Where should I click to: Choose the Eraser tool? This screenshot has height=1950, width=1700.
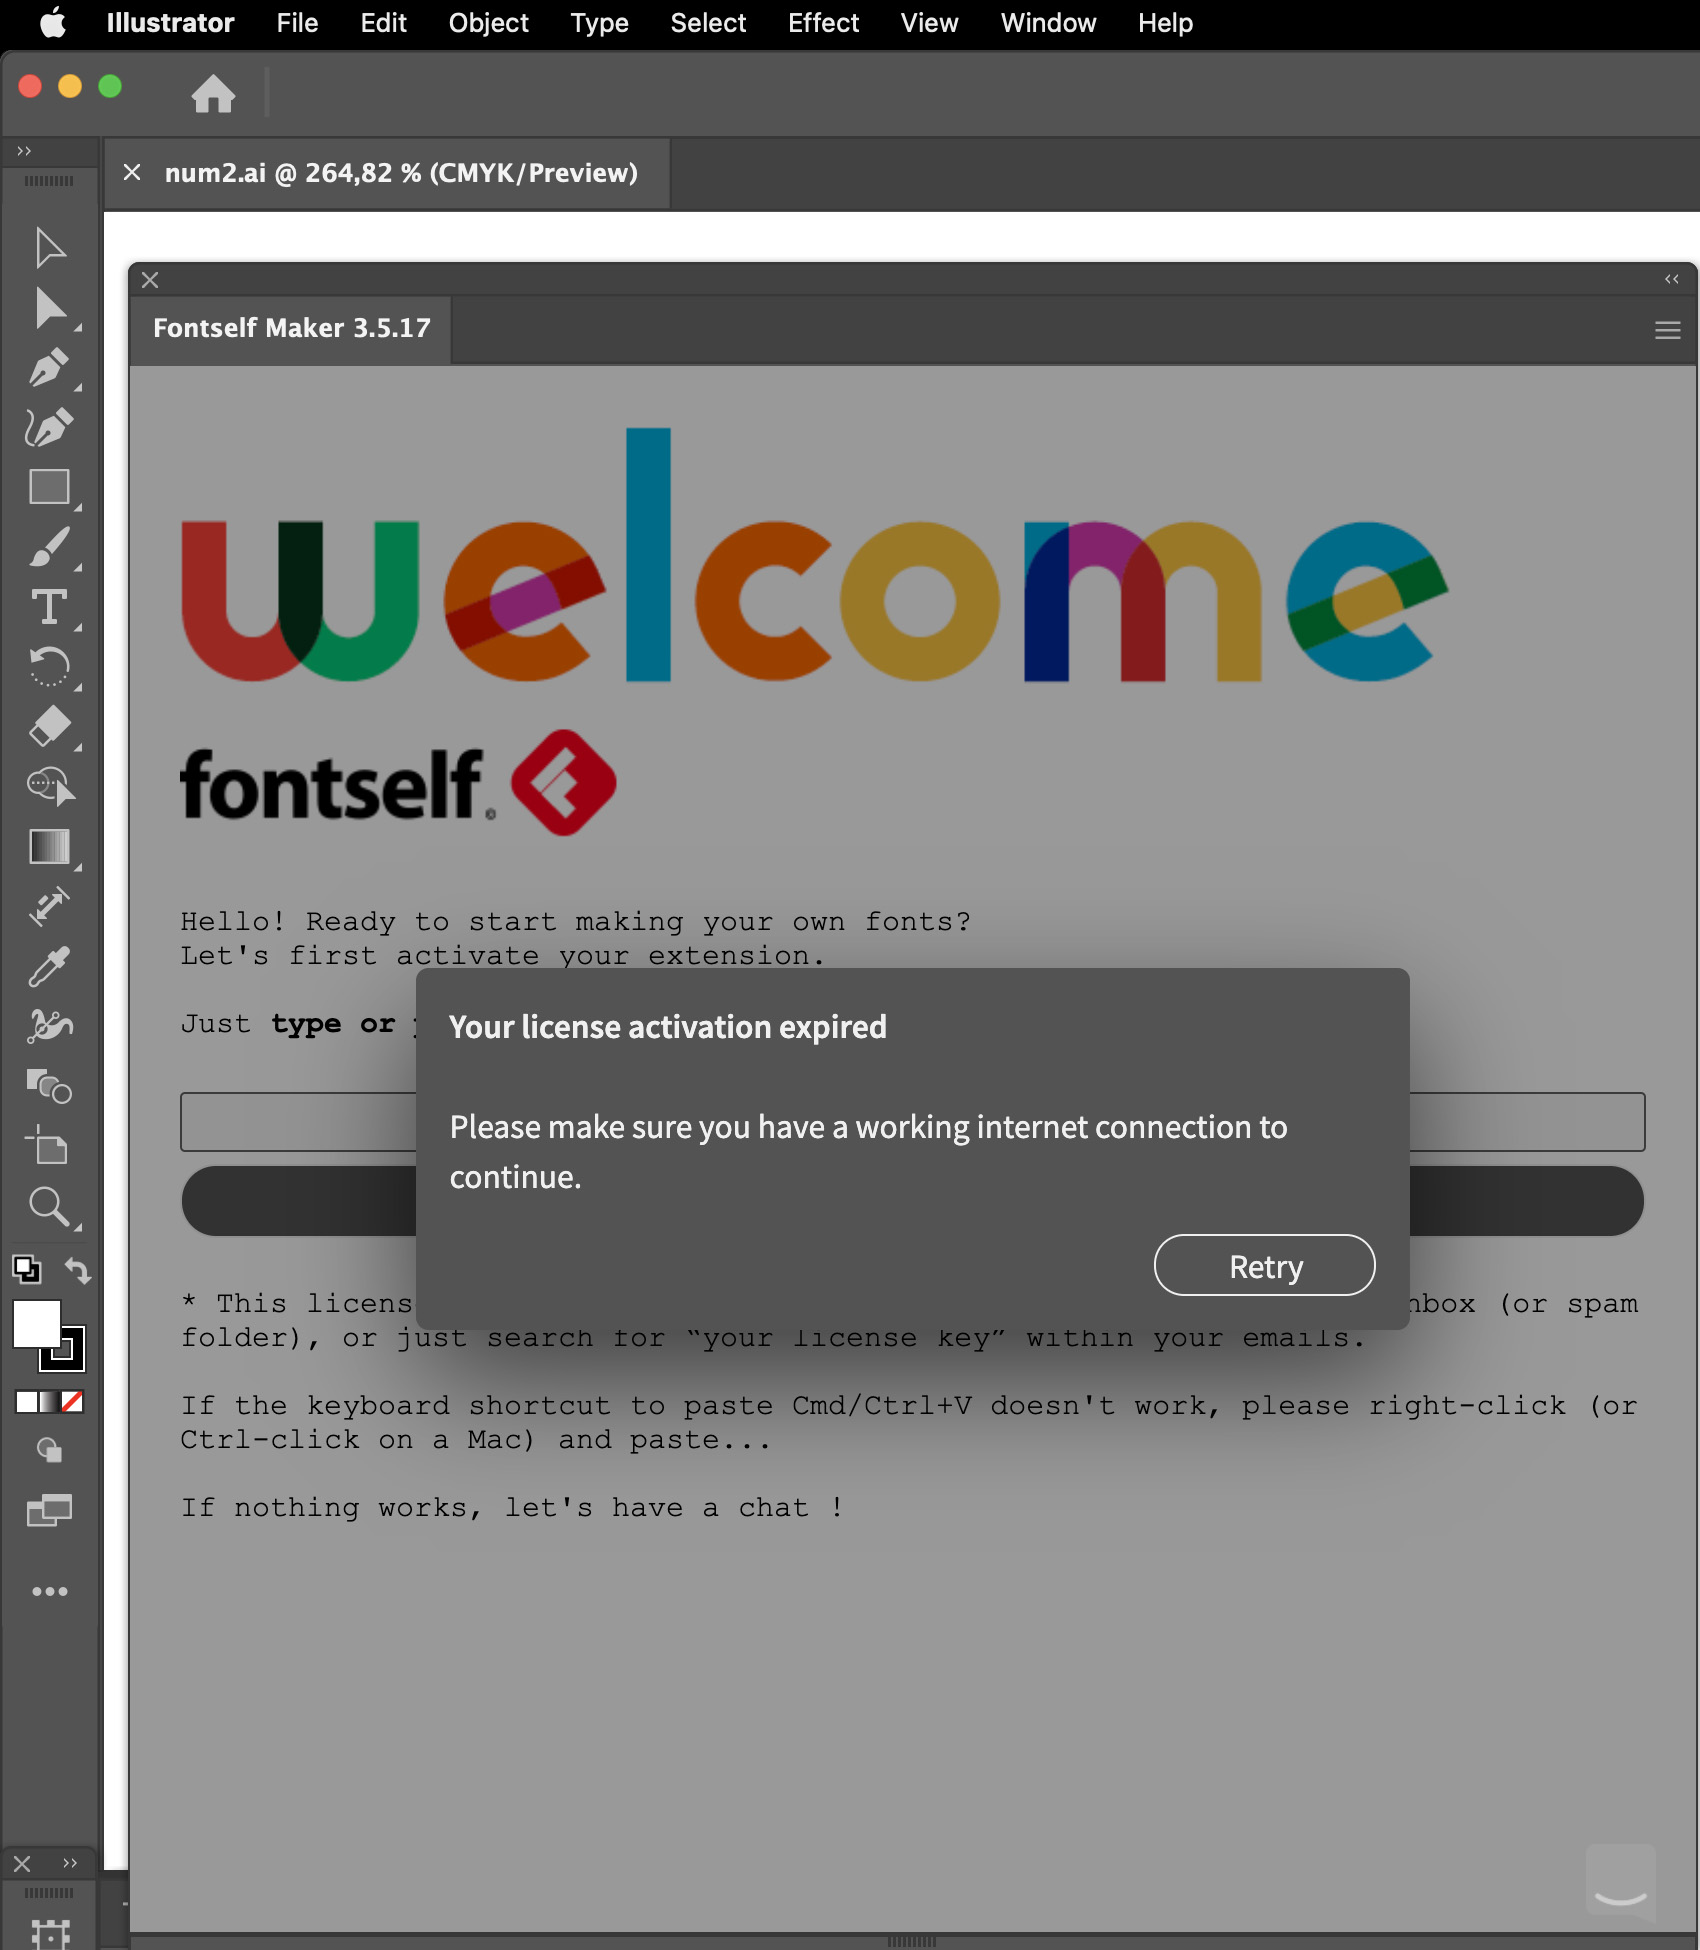coord(48,727)
